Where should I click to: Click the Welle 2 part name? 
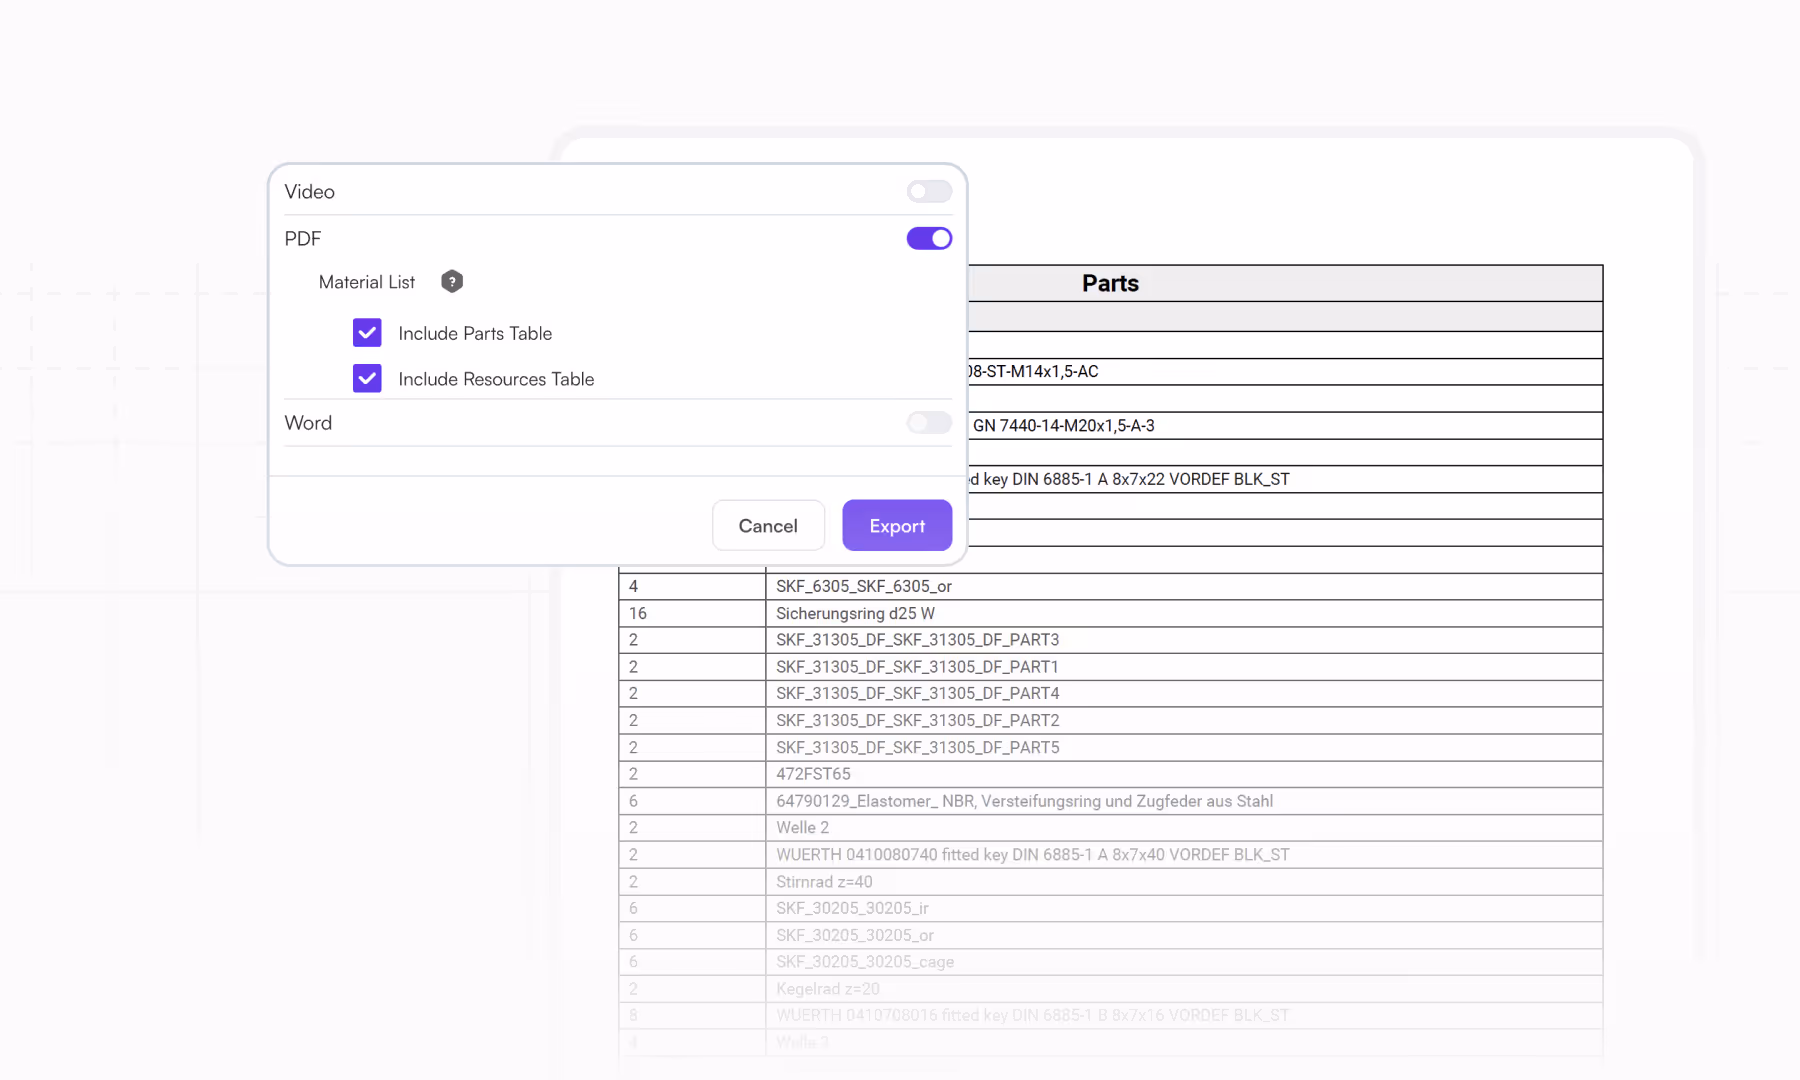tap(802, 828)
